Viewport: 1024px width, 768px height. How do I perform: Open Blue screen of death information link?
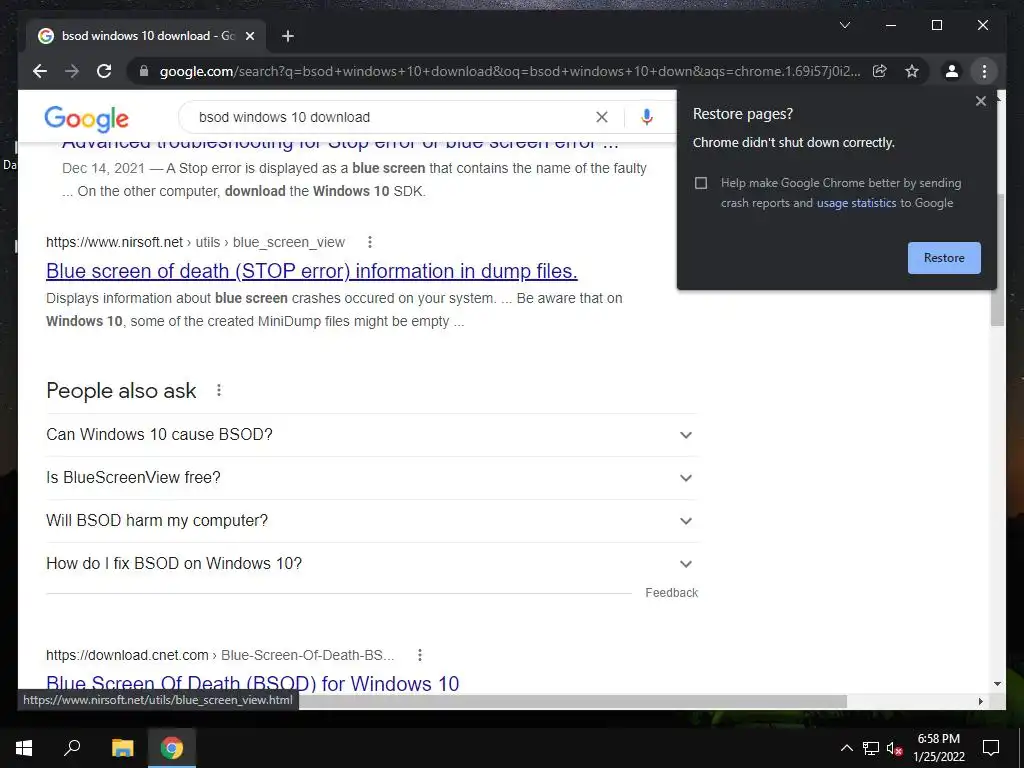(x=312, y=270)
